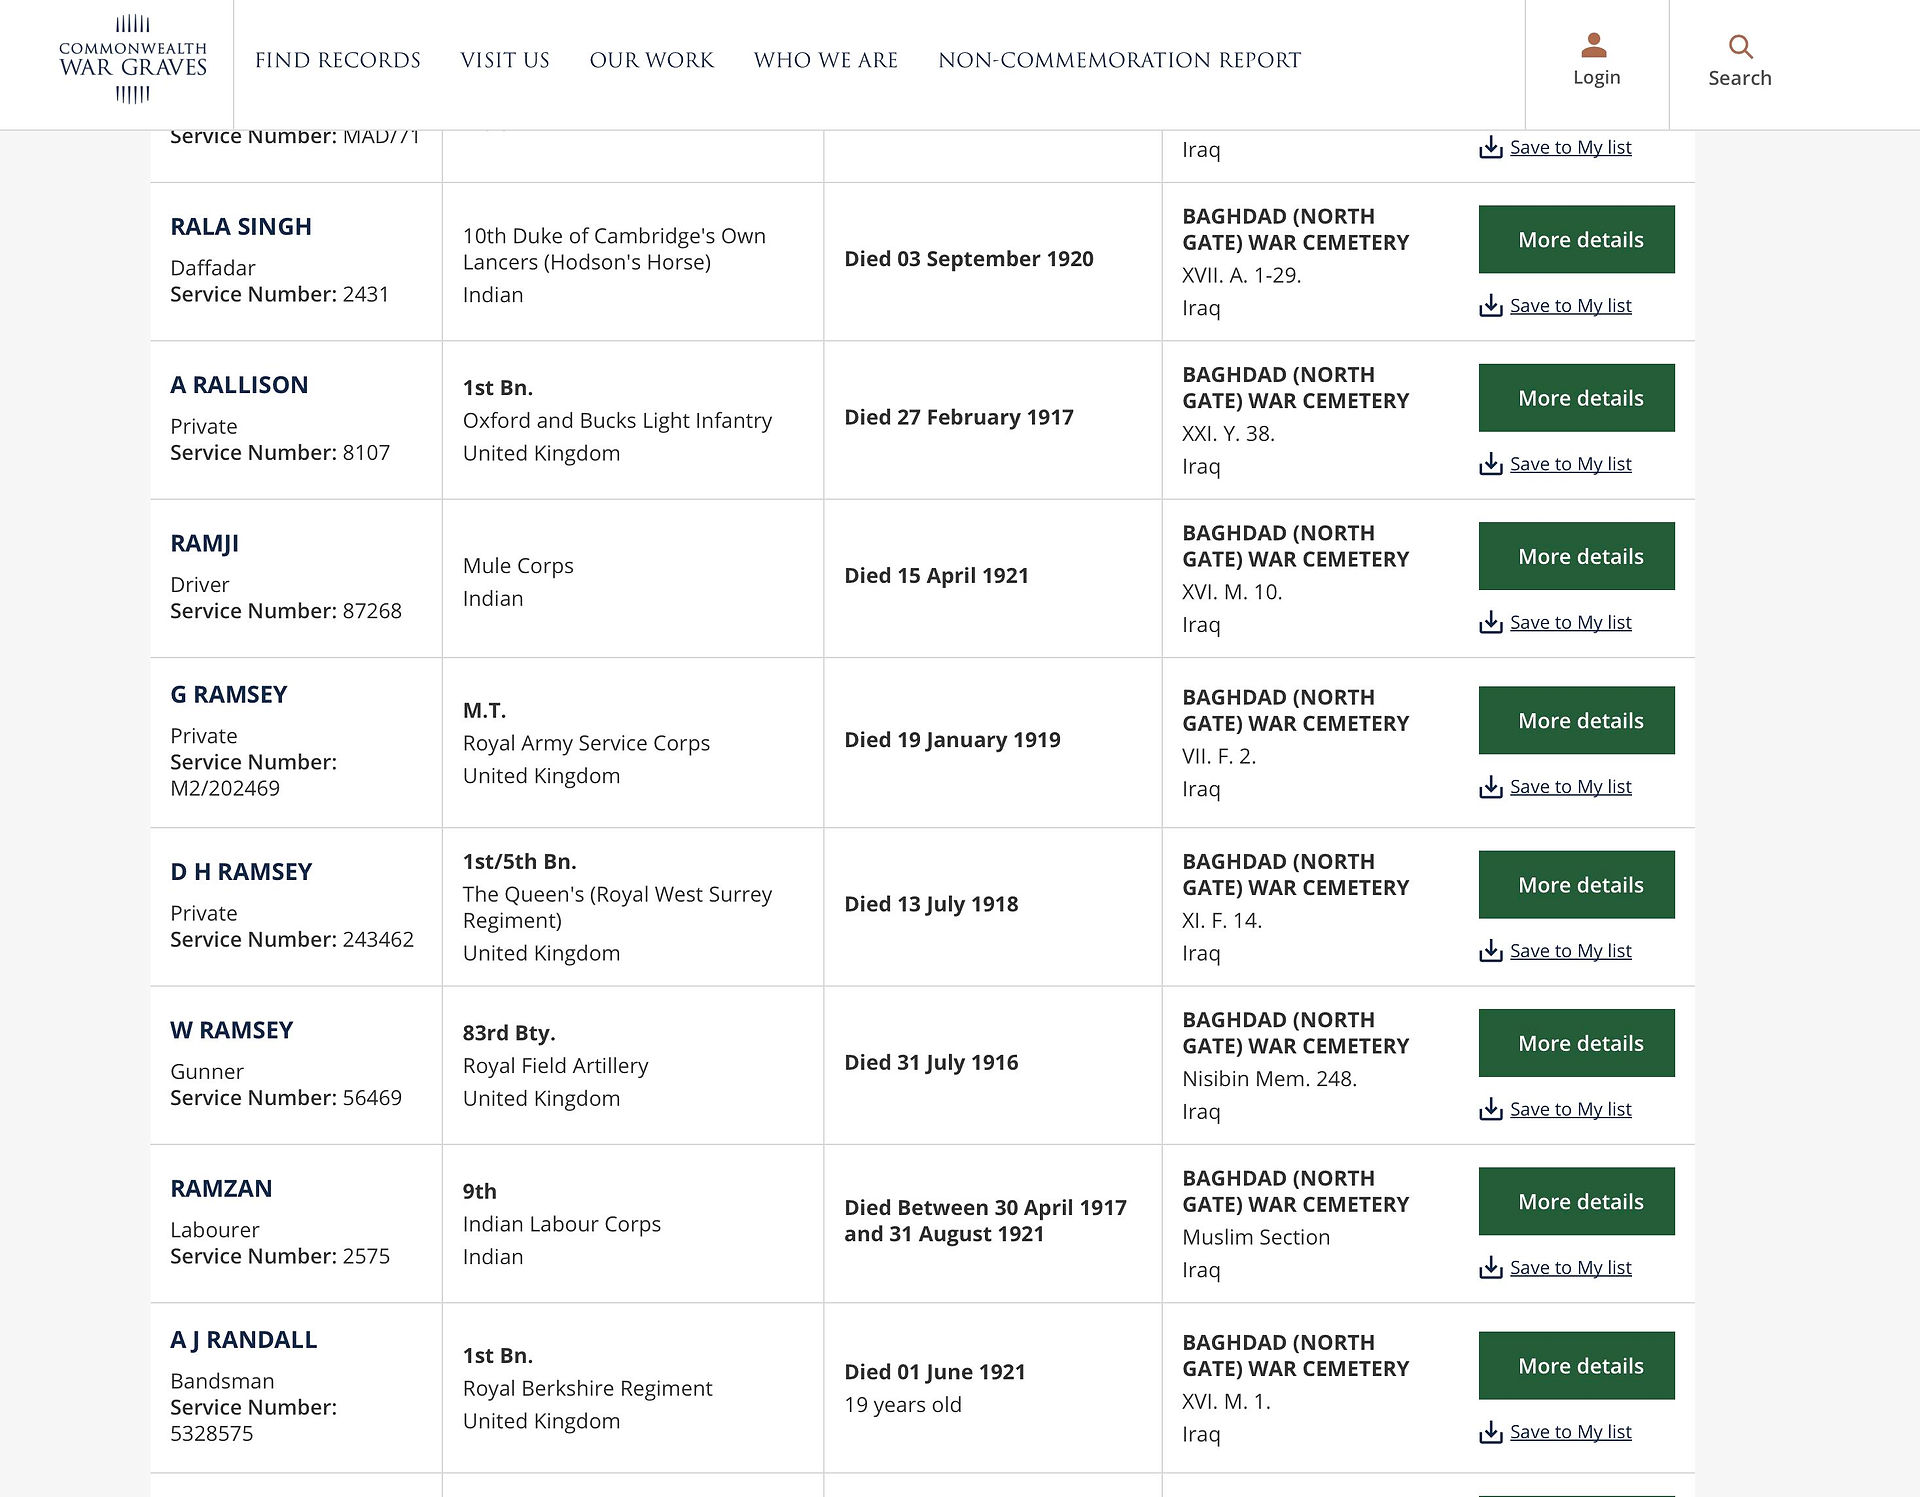Image resolution: width=1920 pixels, height=1497 pixels.
Task: Save W Ramsey to My list
Action: pyautogui.click(x=1570, y=1109)
